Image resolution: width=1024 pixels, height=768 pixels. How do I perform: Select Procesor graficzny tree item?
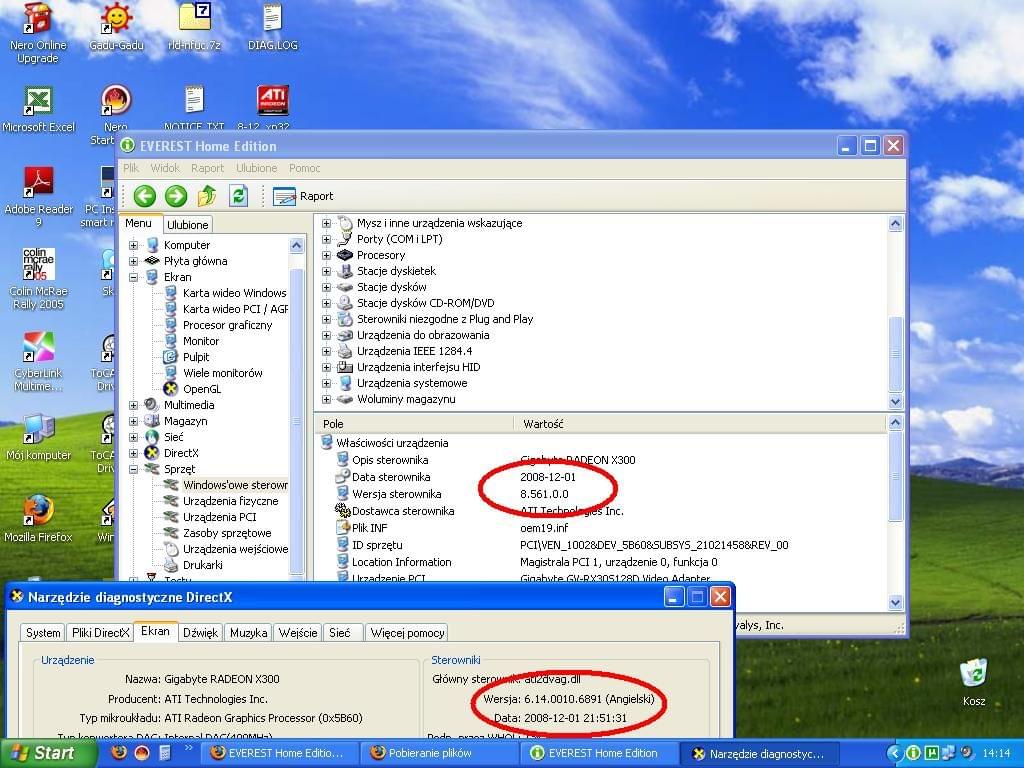[x=227, y=325]
